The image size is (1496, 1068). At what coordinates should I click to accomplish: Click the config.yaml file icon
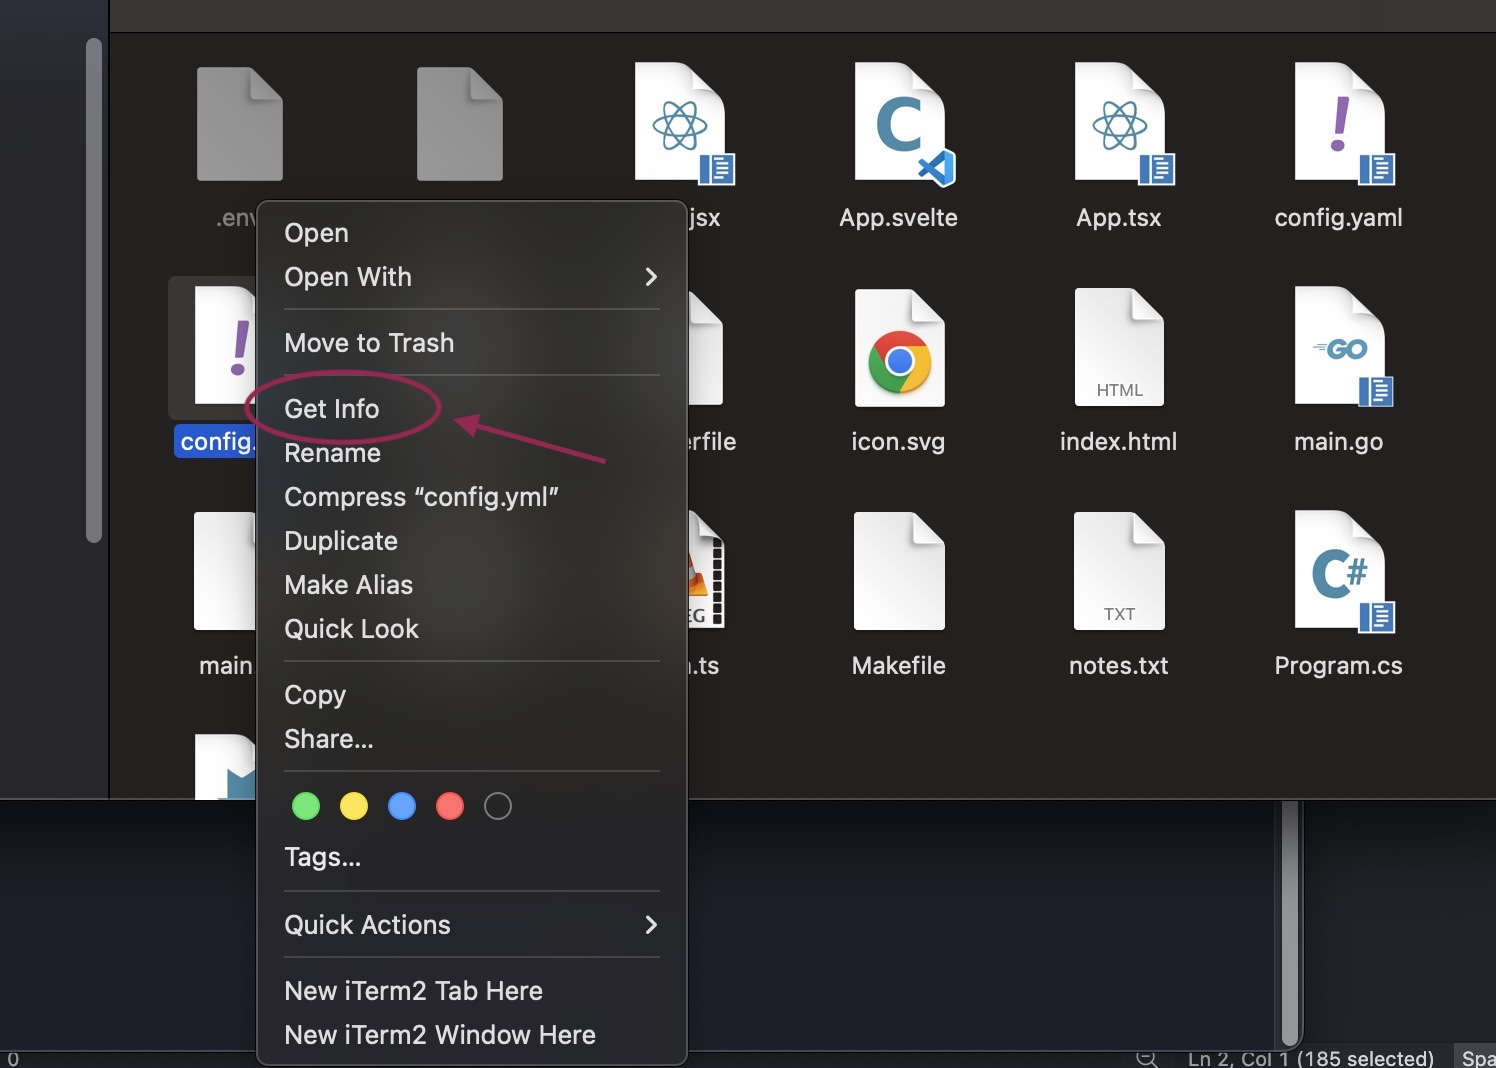pyautogui.click(x=1339, y=124)
